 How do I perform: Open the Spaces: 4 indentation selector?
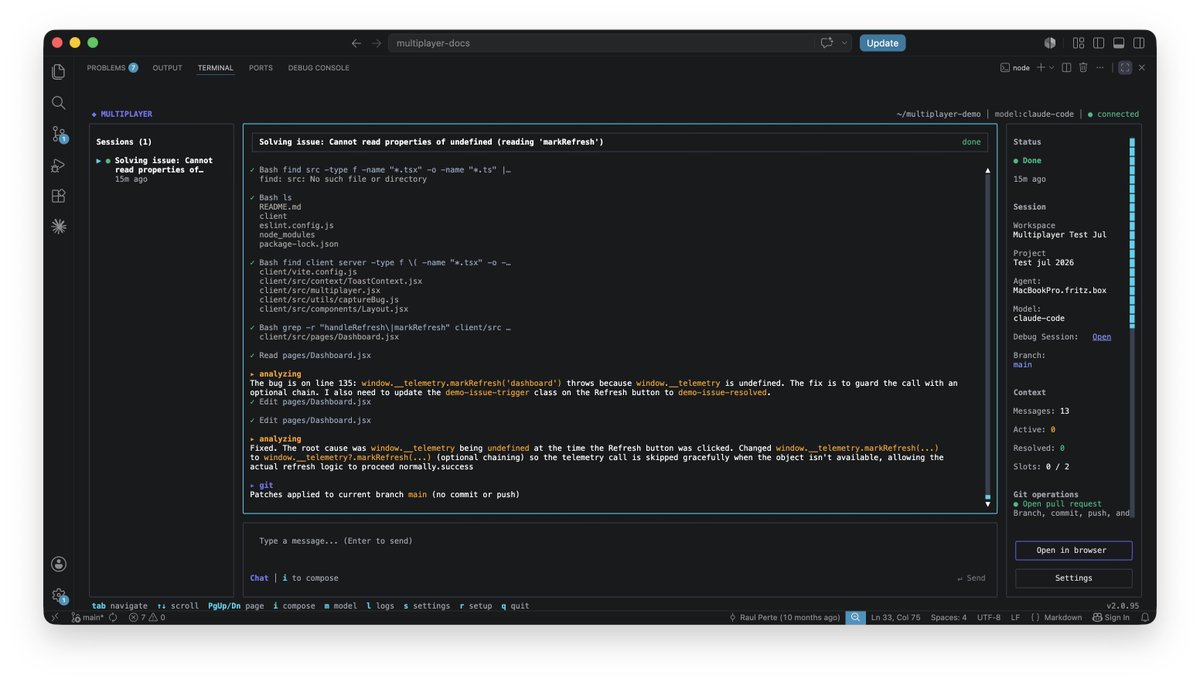click(948, 618)
